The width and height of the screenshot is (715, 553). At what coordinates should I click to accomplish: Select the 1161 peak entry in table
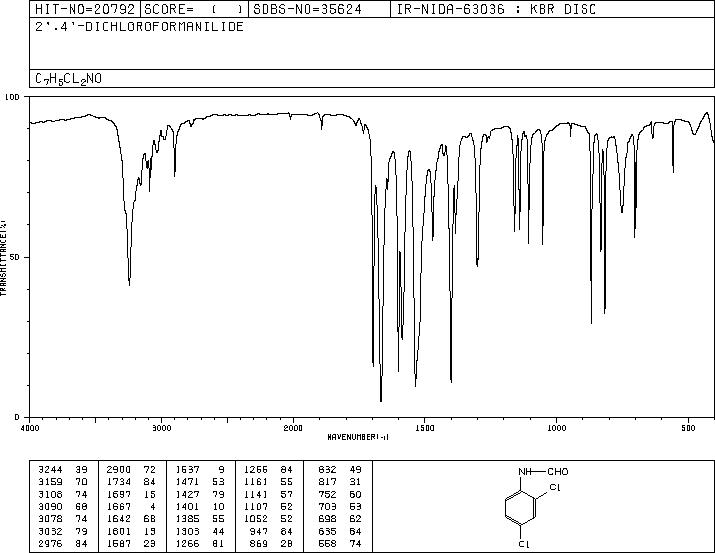point(269,482)
